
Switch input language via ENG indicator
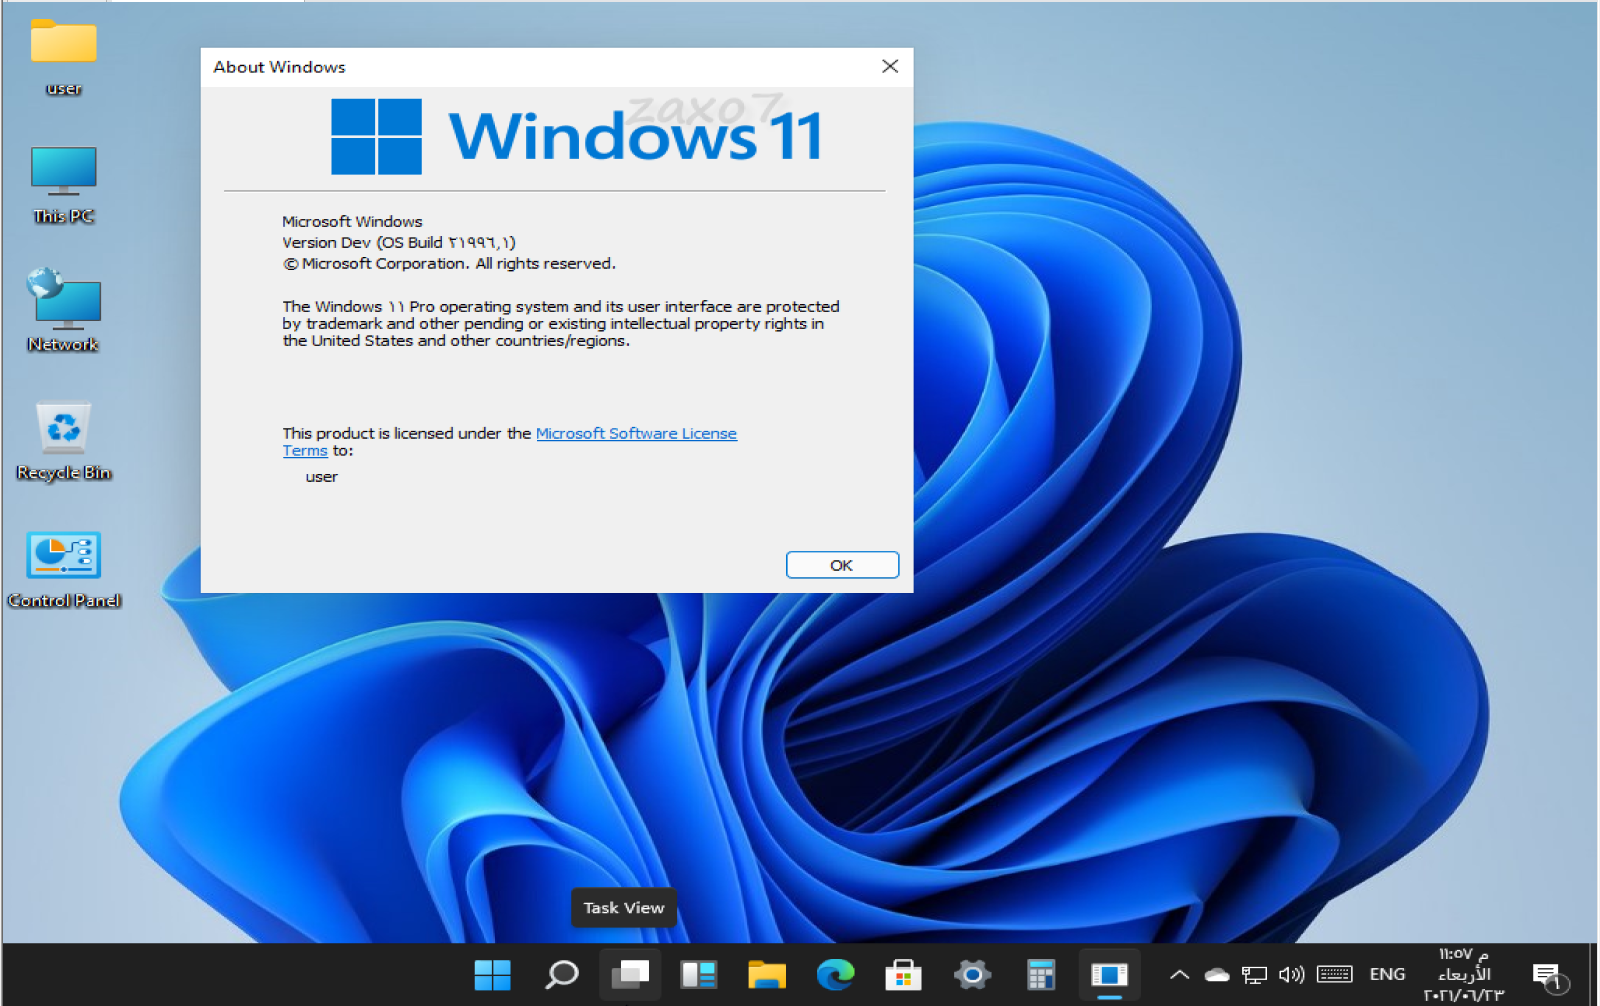pyautogui.click(x=1387, y=974)
